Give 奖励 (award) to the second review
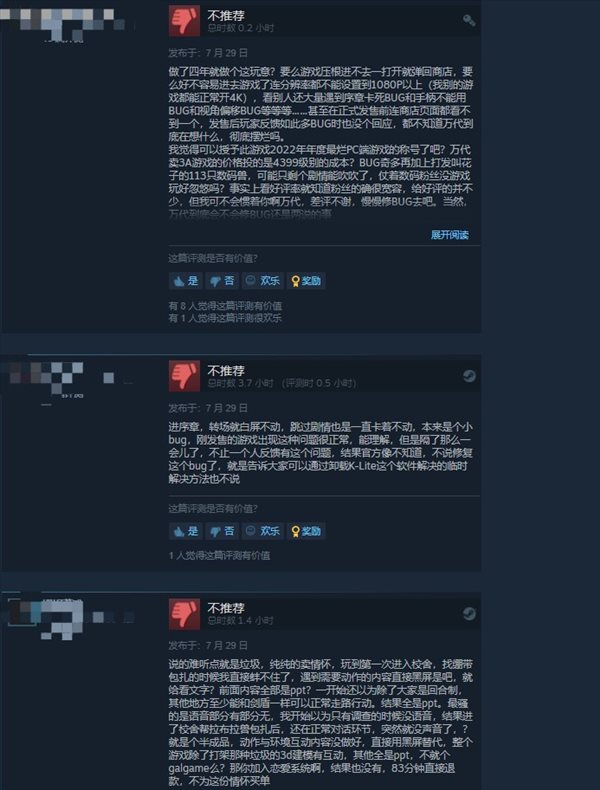Viewport: 600px width, 790px height. (x=306, y=531)
